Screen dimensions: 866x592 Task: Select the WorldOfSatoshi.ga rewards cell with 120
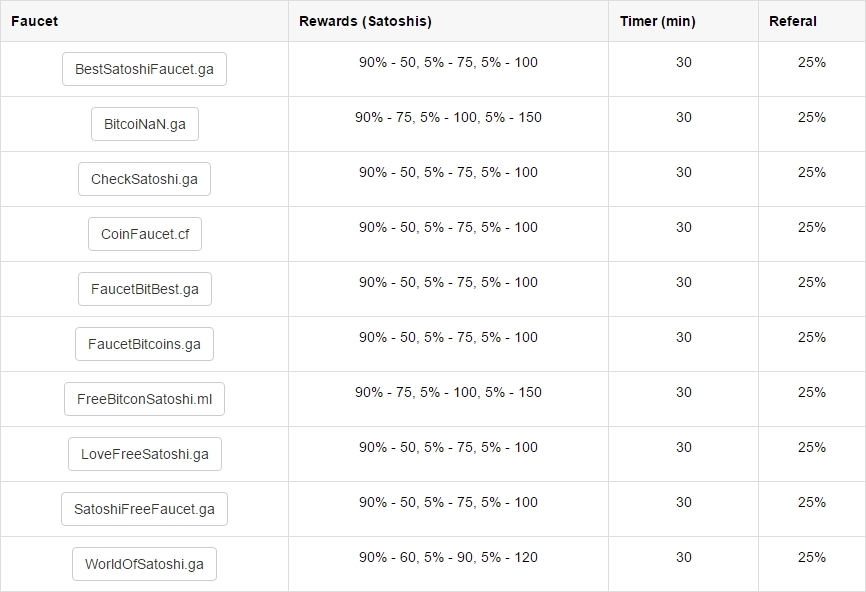[448, 557]
